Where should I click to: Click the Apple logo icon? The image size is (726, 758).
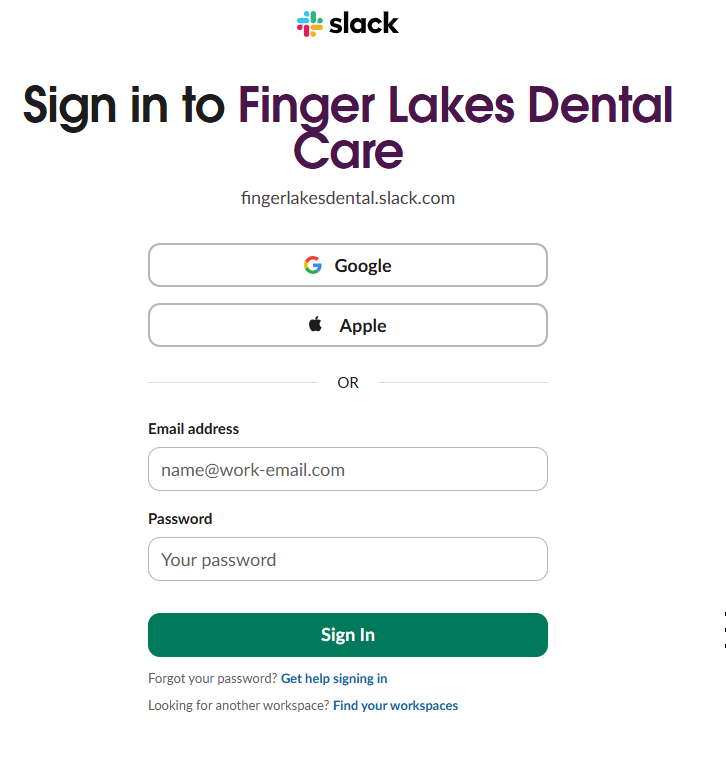pos(316,324)
